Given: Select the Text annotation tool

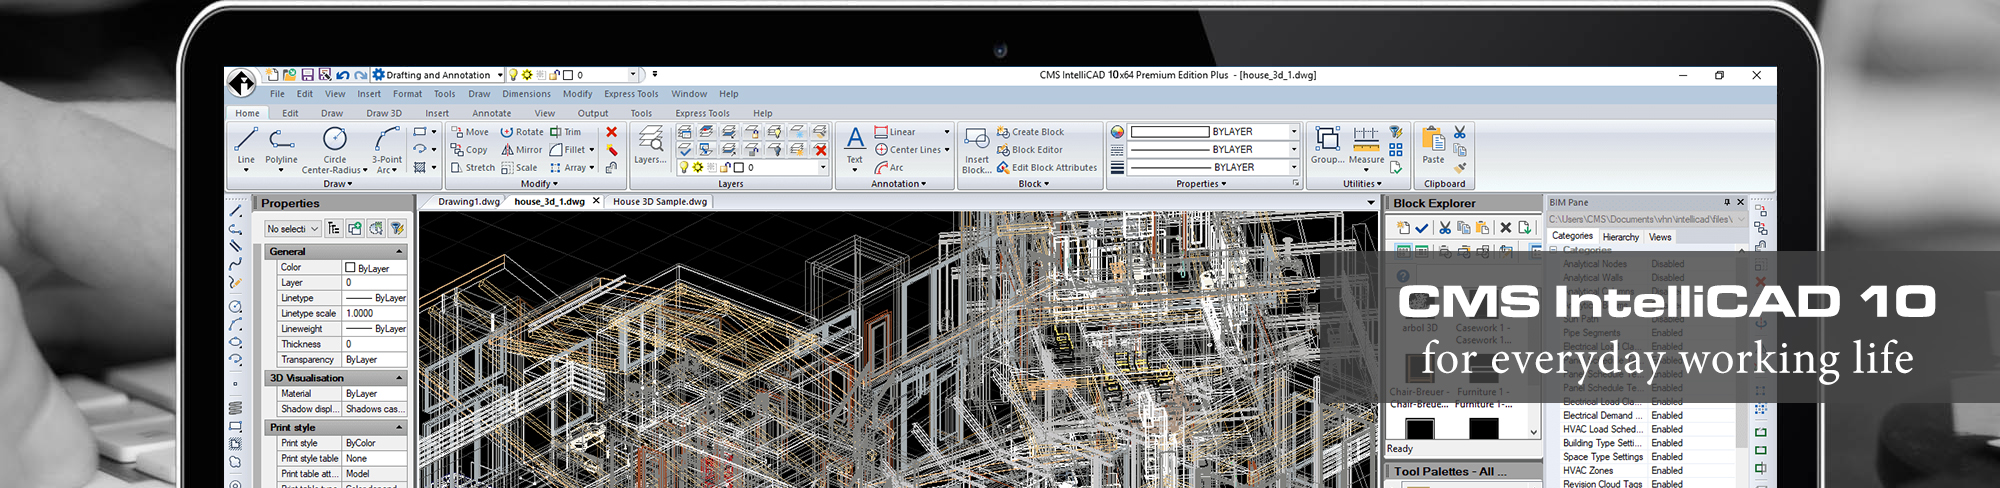Looking at the screenshot, I should tap(855, 145).
